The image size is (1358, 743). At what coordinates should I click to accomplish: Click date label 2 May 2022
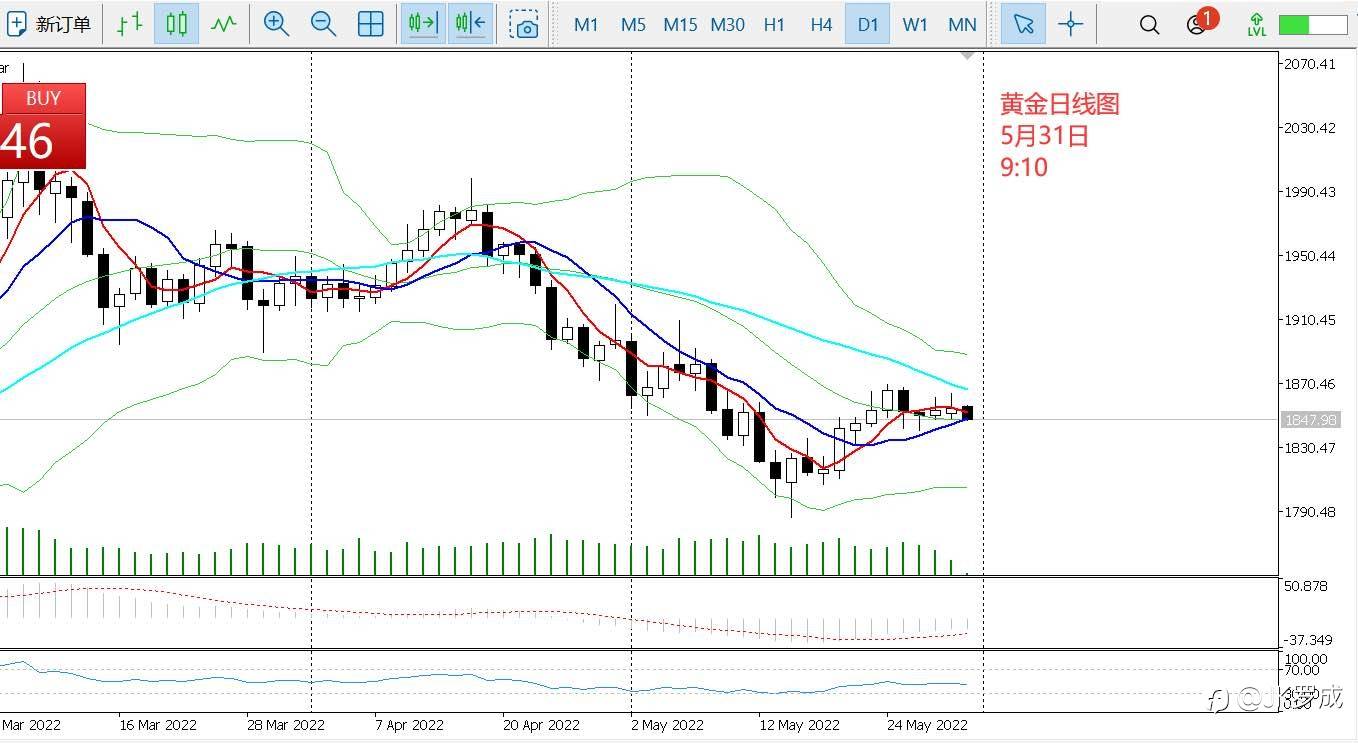[668, 725]
